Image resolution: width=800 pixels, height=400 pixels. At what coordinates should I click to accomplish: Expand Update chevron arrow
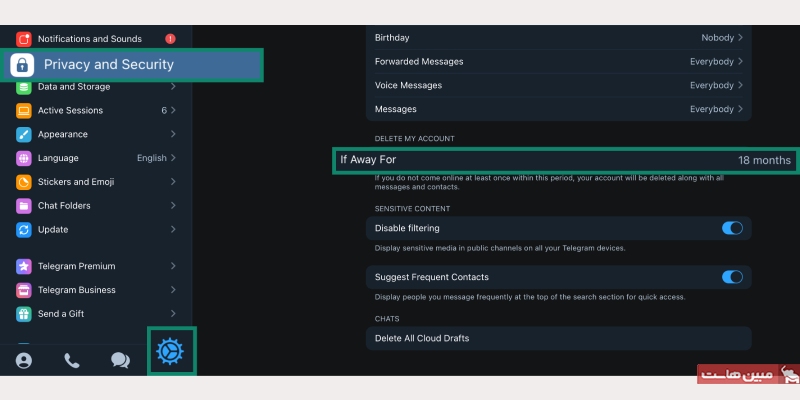coord(173,229)
